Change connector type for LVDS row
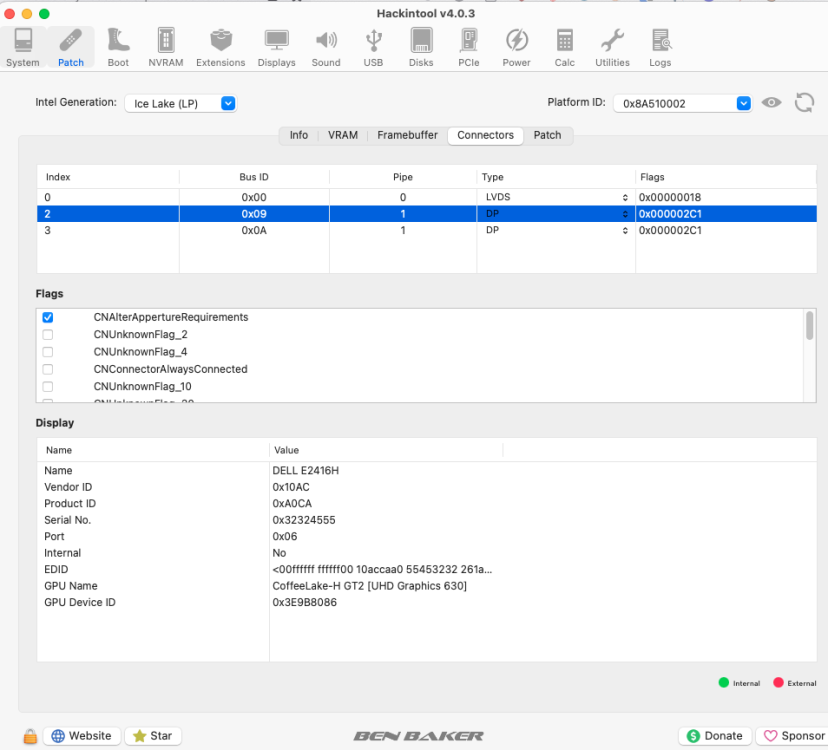This screenshot has width=828, height=750. click(556, 197)
